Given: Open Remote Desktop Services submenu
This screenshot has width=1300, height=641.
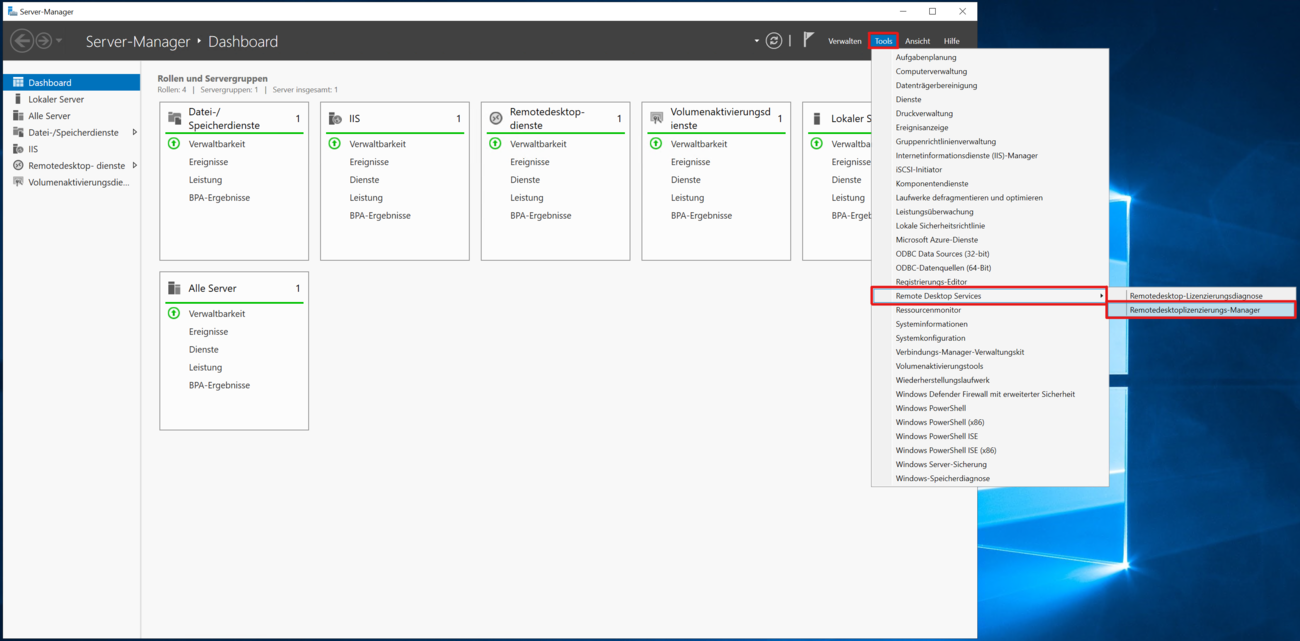Looking at the screenshot, I should point(990,296).
